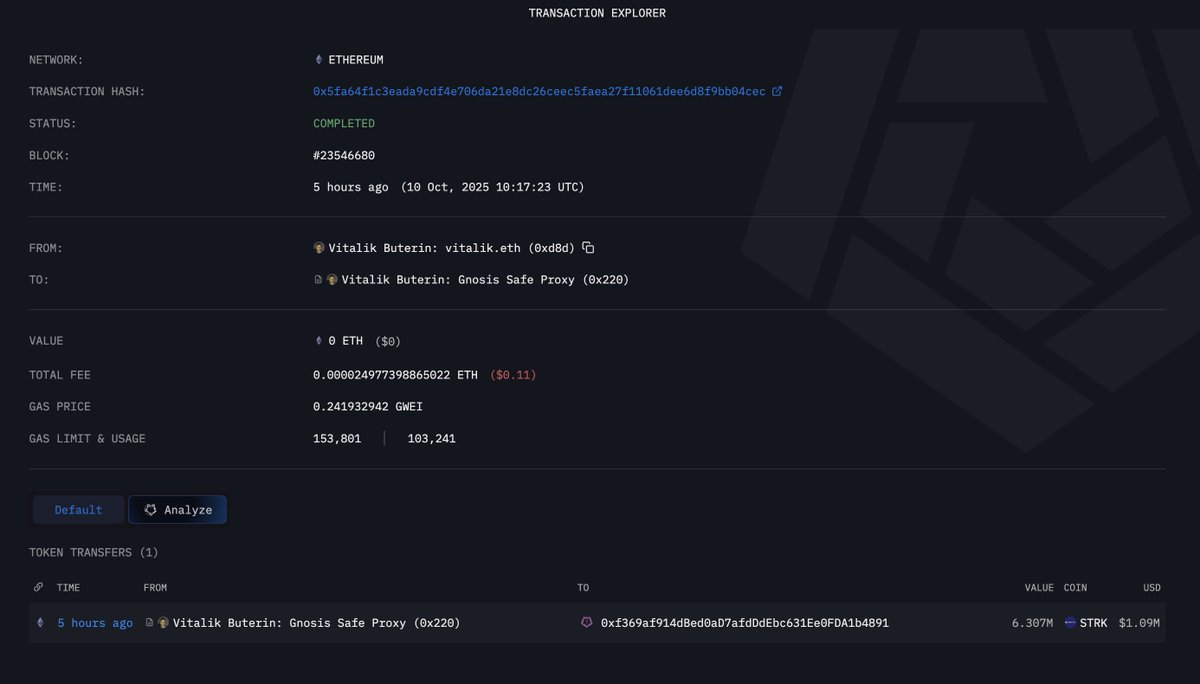Viewport: 1200px width, 684px height.
Task: Sort by the USD column header
Action: [x=1152, y=588]
